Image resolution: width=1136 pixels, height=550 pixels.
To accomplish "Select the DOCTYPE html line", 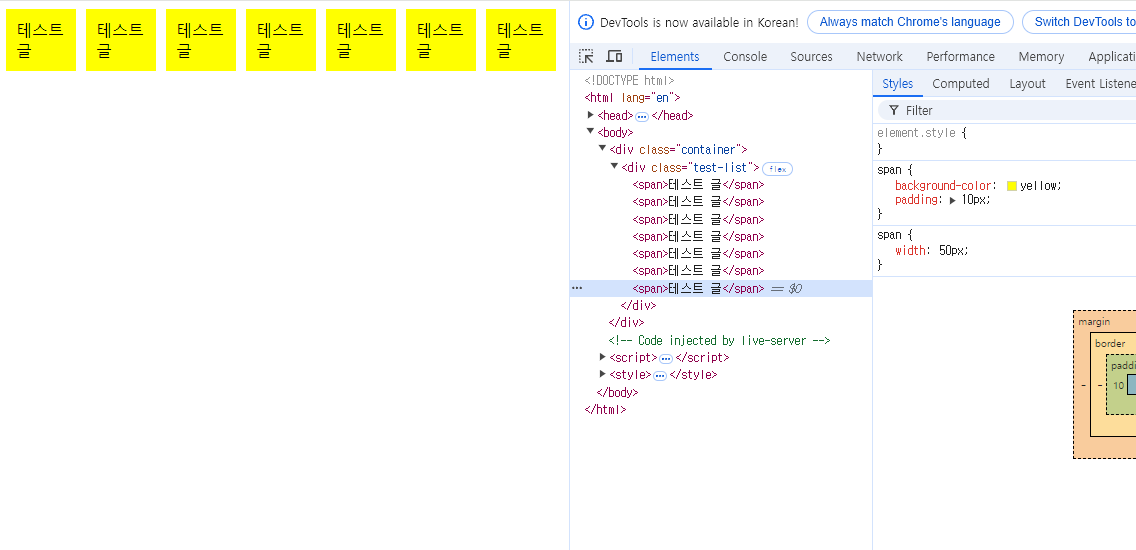I will point(629,80).
